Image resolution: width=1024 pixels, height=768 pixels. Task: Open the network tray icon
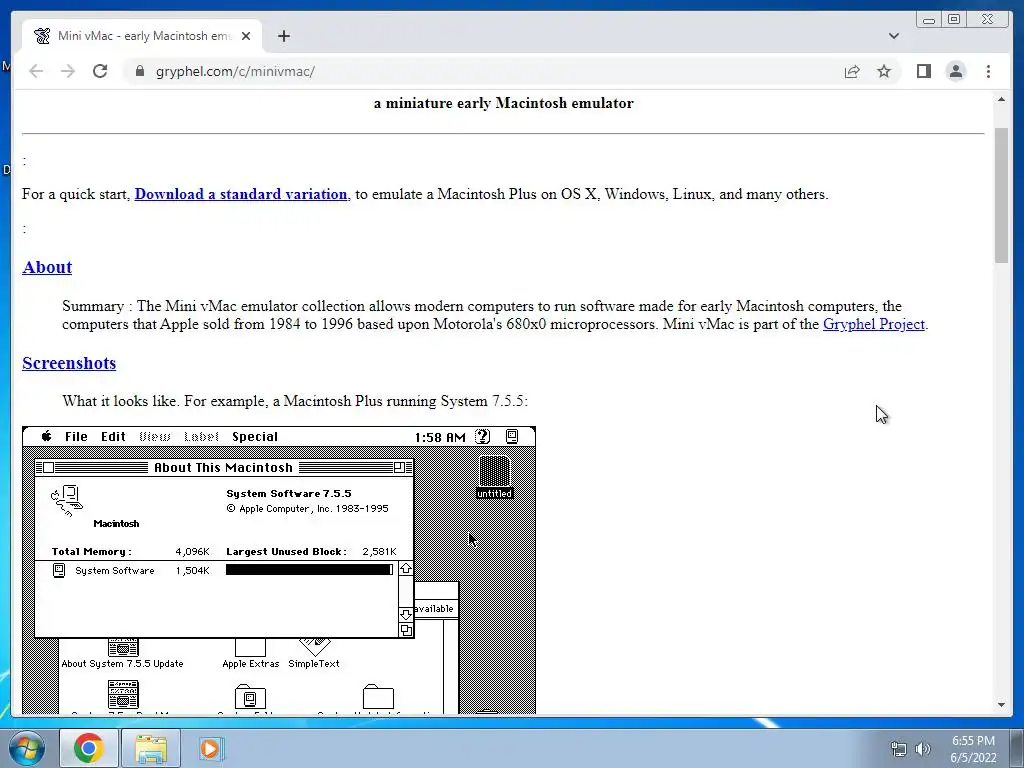(x=899, y=748)
